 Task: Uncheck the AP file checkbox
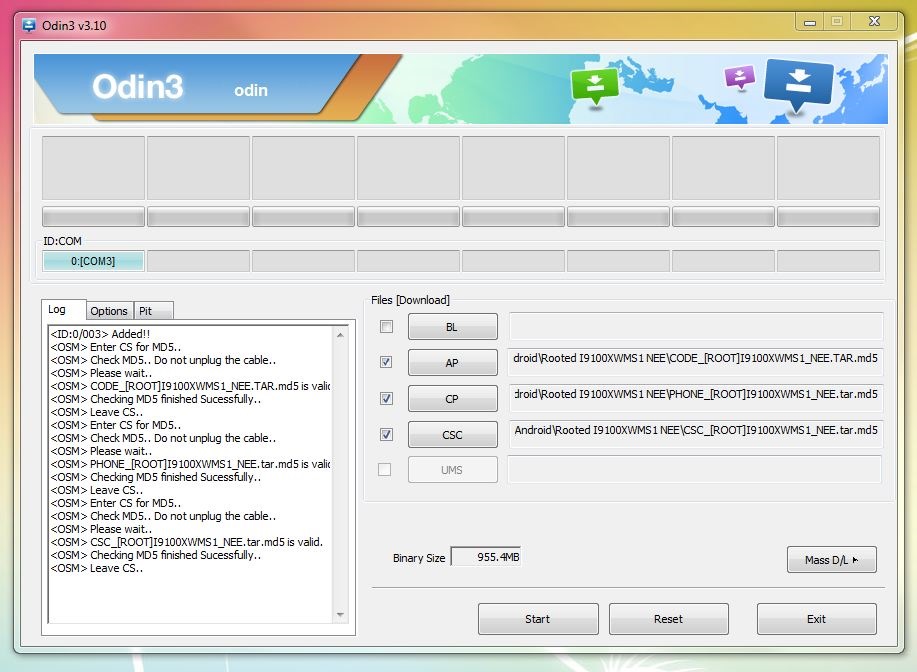386,362
